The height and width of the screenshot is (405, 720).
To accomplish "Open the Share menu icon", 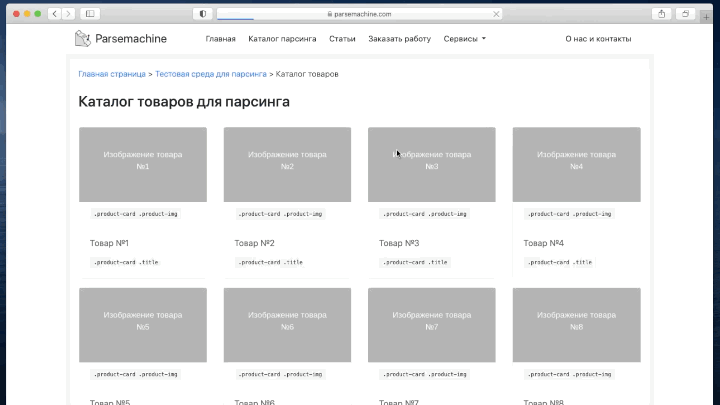I will coord(662,14).
